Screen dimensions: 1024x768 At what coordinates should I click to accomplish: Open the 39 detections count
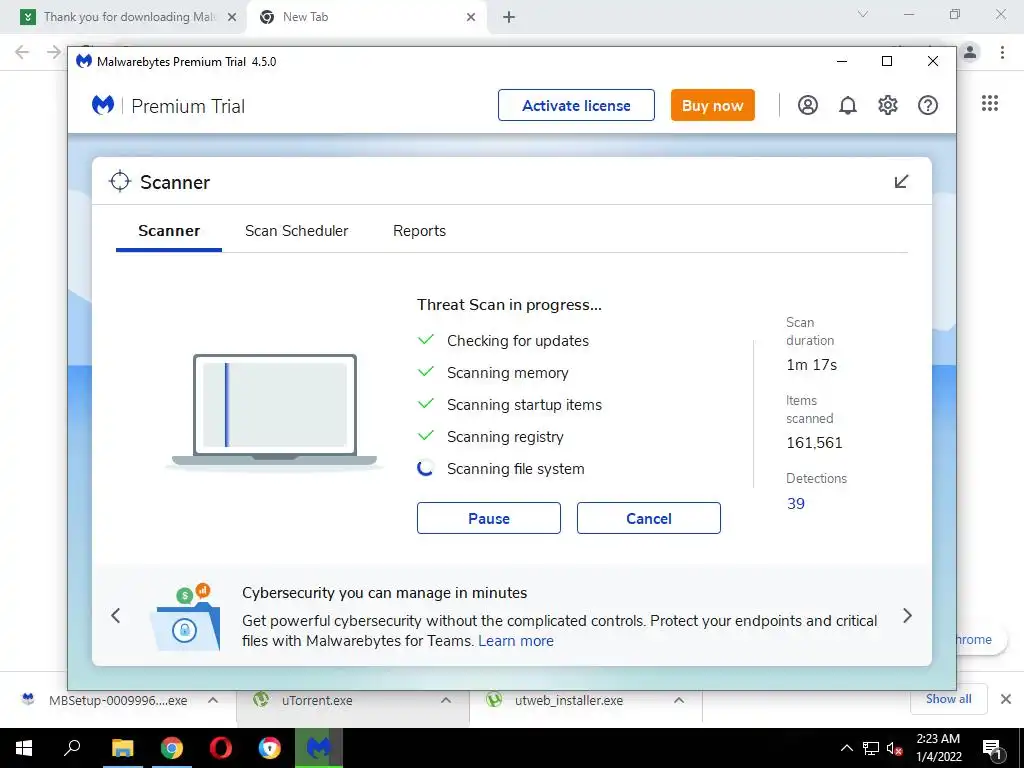[x=795, y=504]
